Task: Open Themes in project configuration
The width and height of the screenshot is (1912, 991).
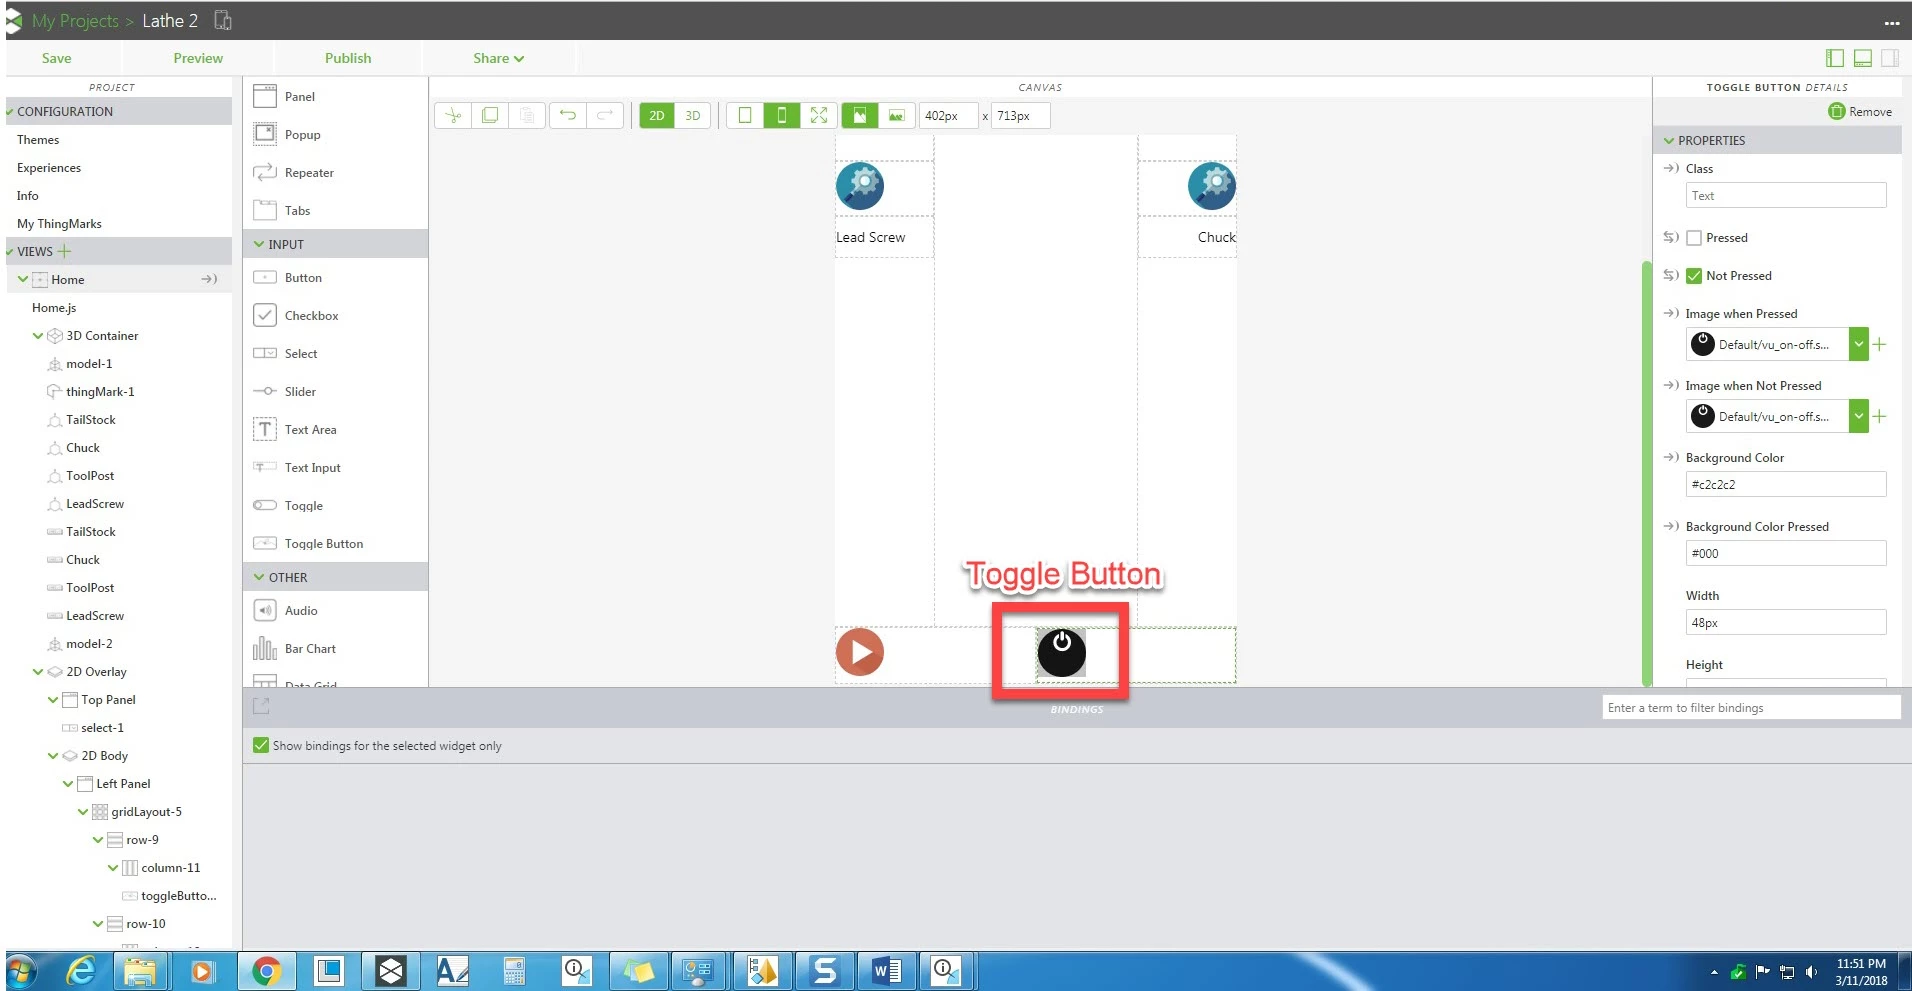Action: pos(38,140)
